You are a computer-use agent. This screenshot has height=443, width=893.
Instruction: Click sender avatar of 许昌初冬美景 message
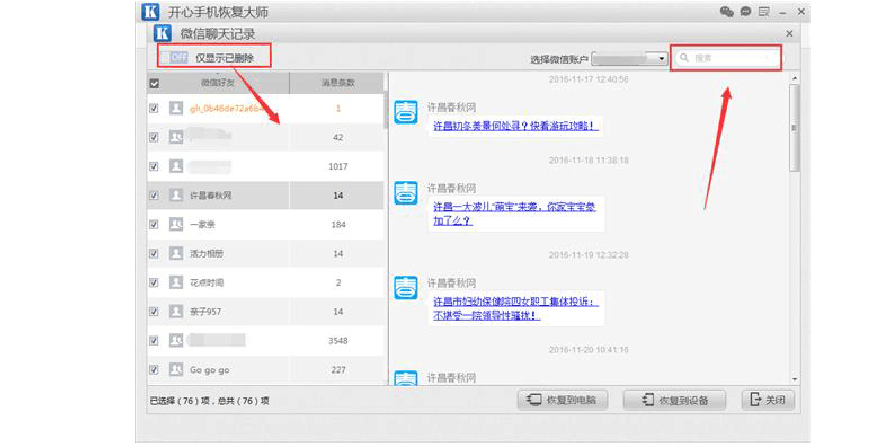coord(406,113)
